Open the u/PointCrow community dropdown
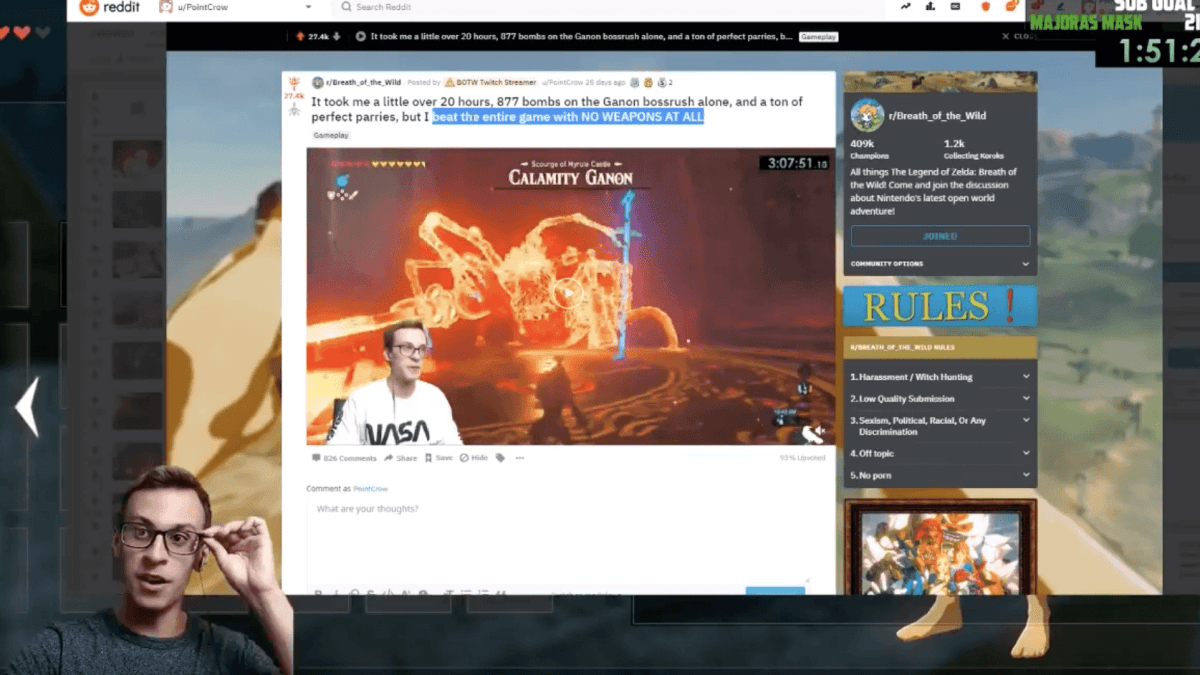 point(238,7)
